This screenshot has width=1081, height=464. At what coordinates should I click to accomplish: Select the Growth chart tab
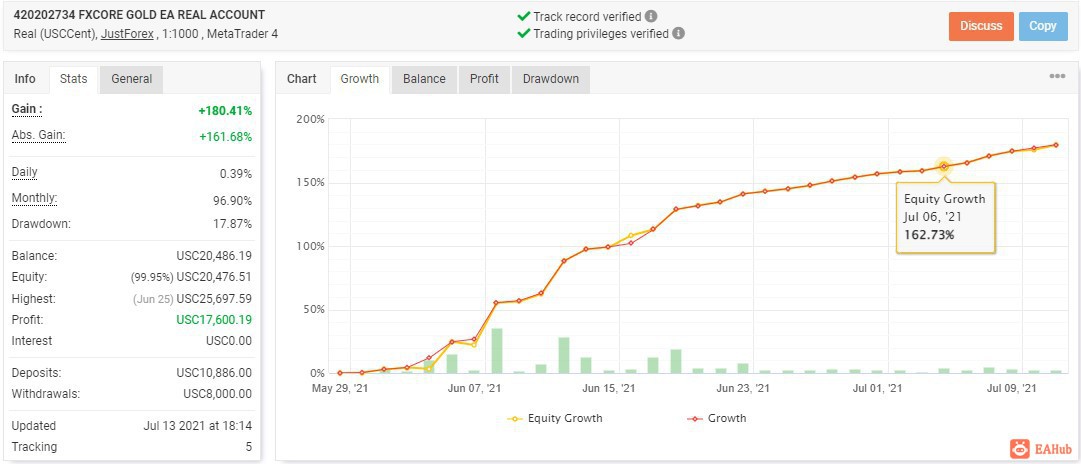click(360, 79)
